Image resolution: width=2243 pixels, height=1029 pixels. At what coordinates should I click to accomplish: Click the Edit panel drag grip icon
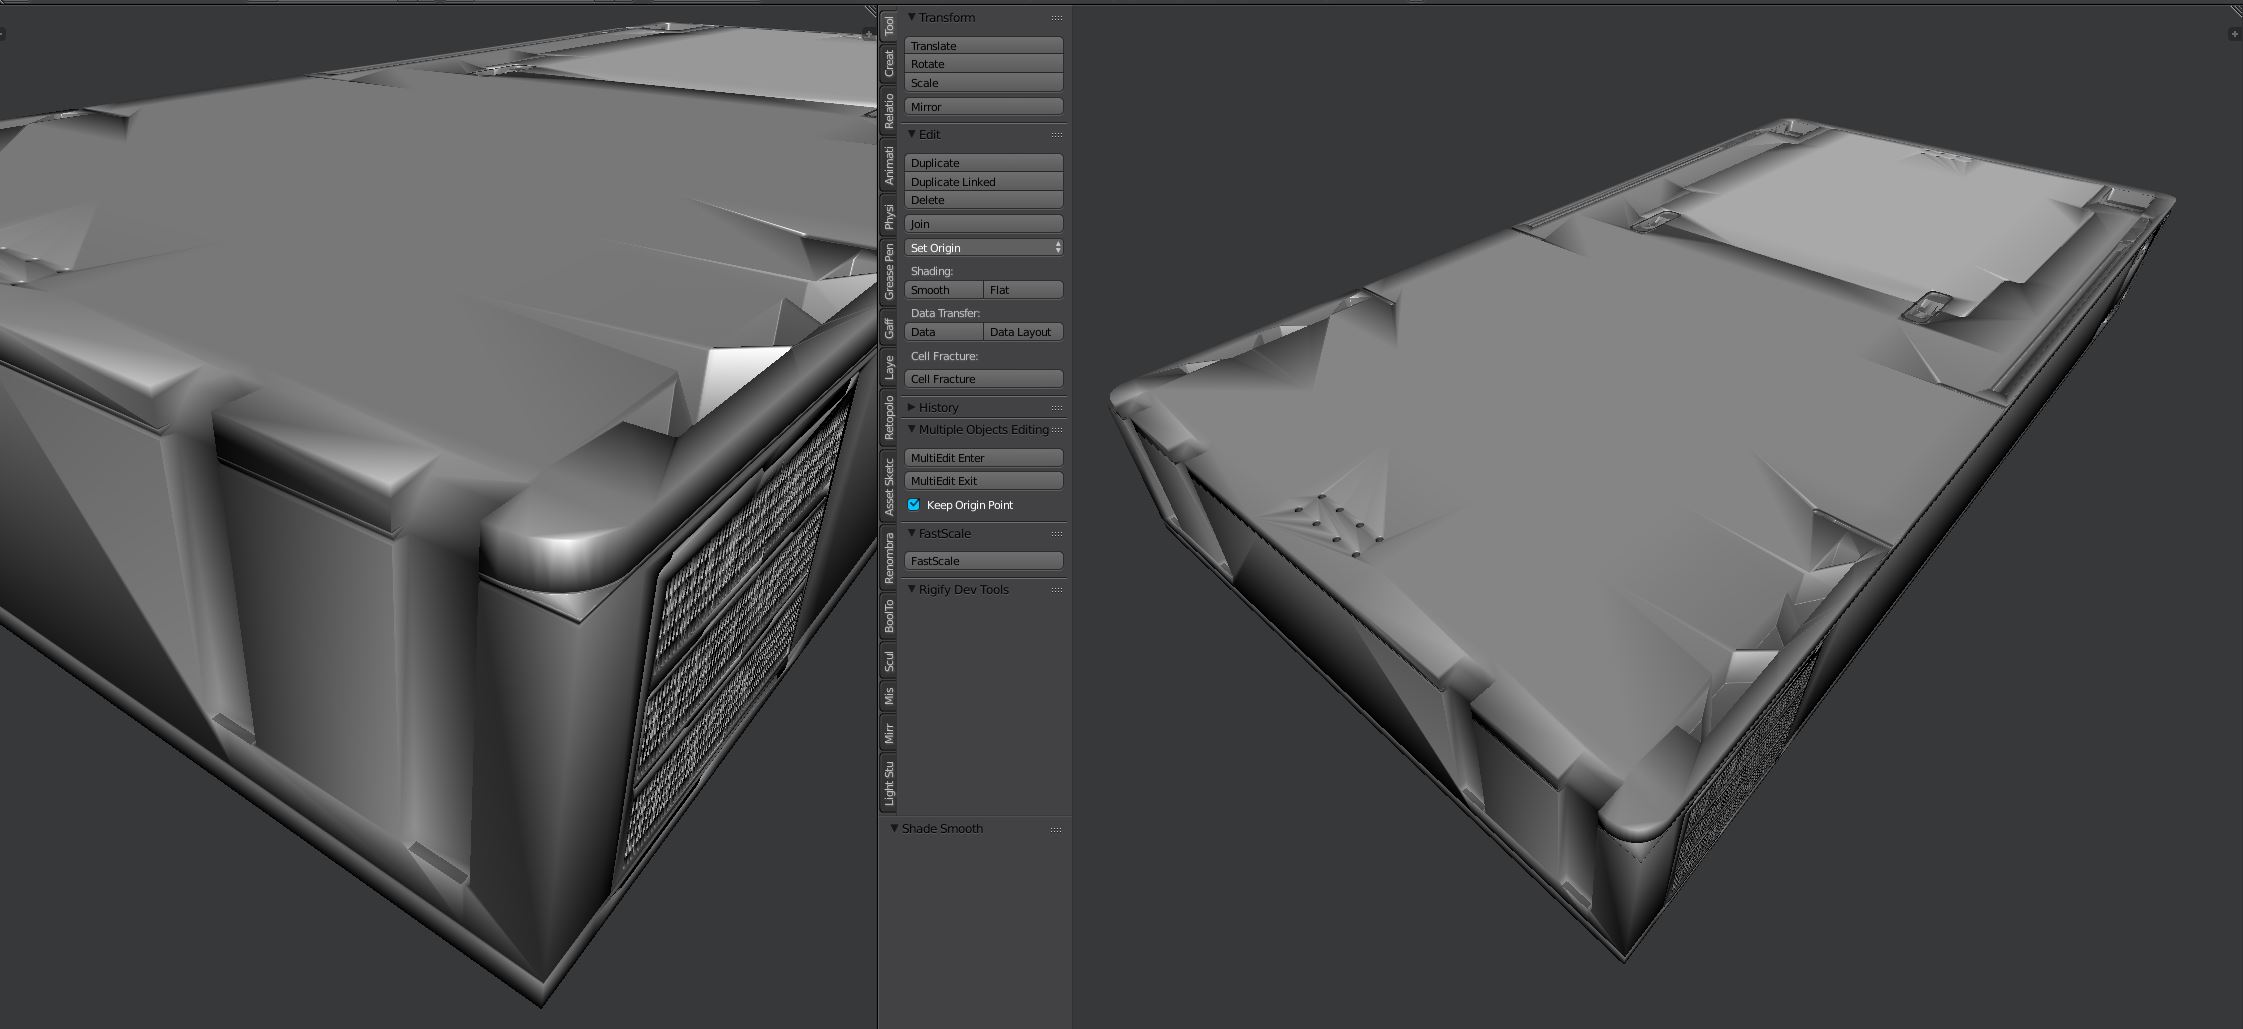(1056, 135)
